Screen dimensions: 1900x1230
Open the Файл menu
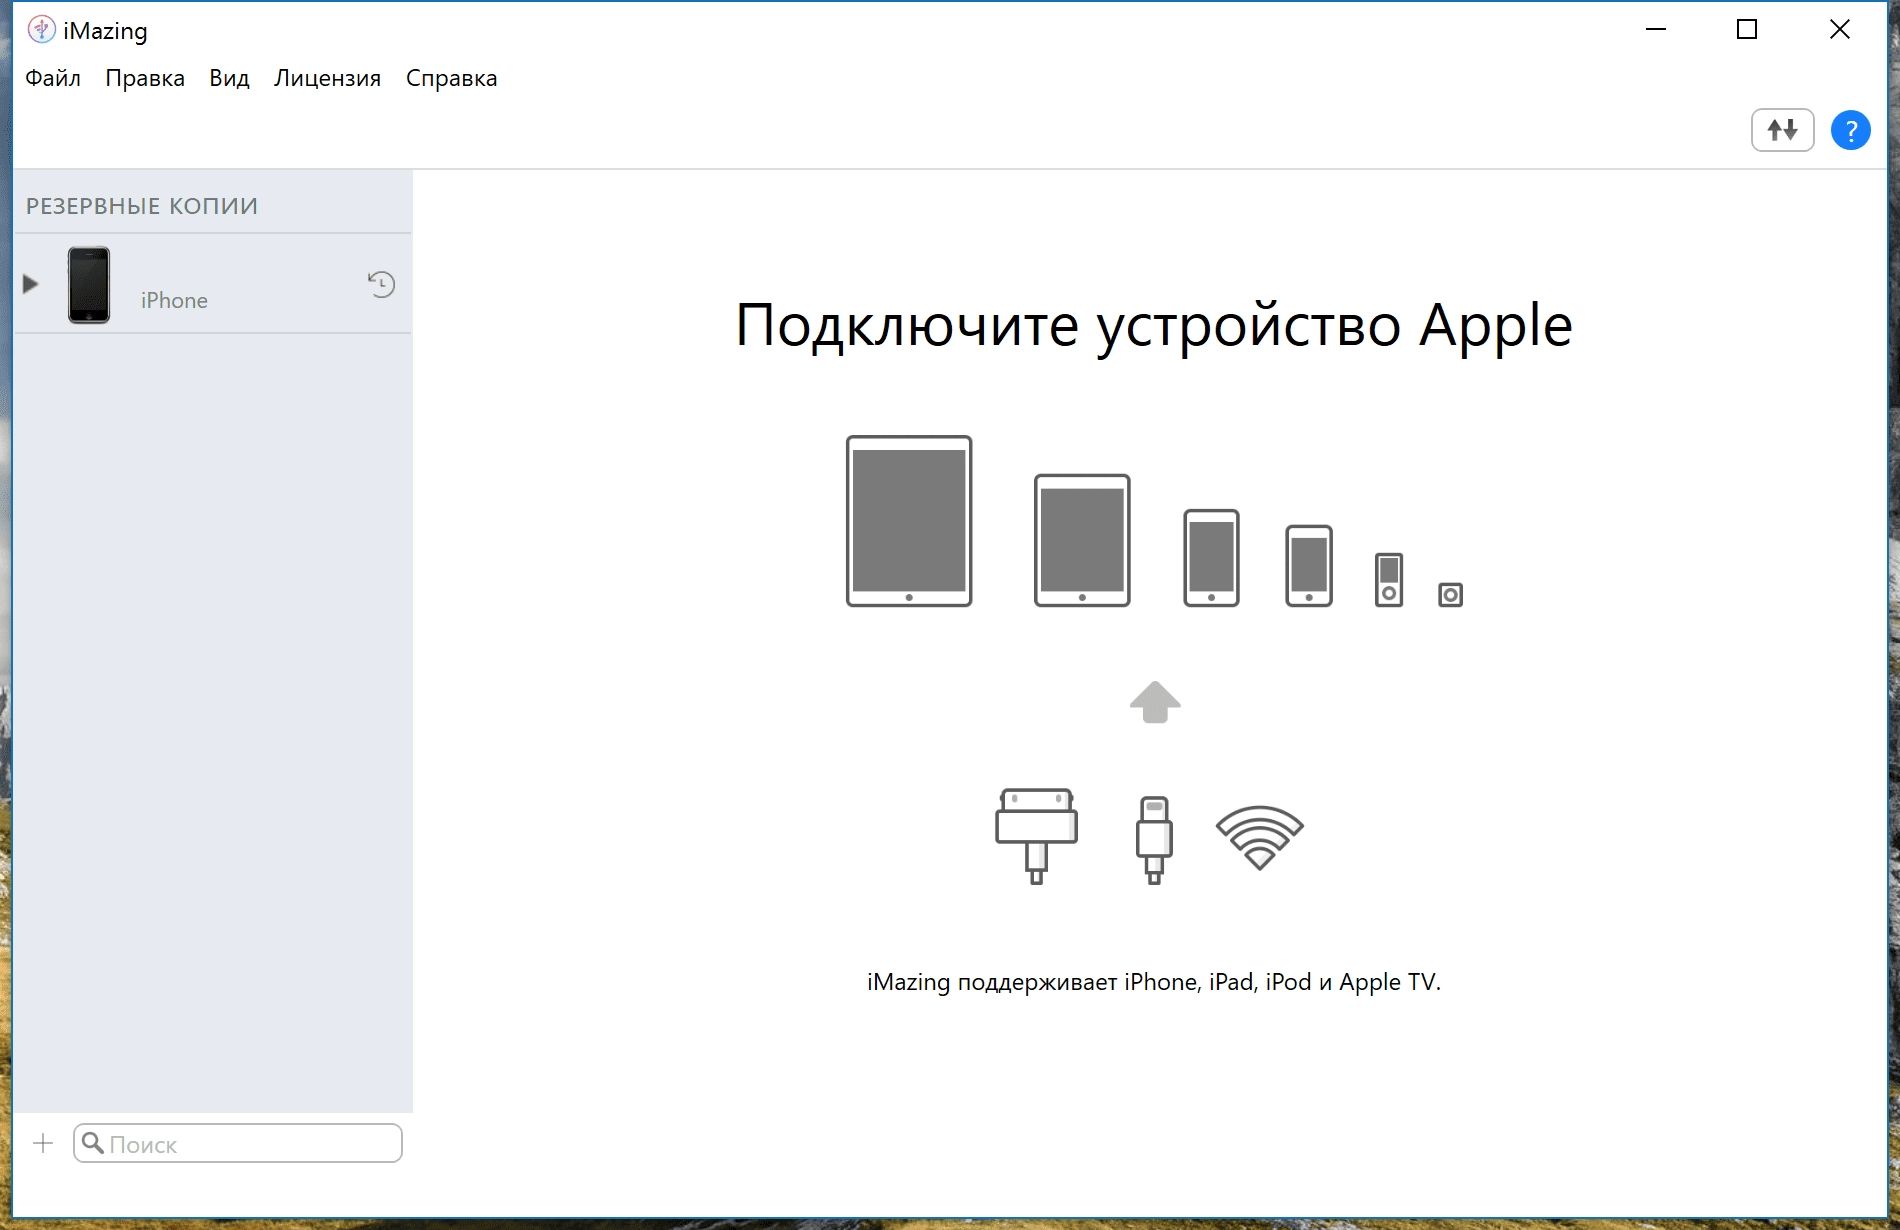[53, 78]
